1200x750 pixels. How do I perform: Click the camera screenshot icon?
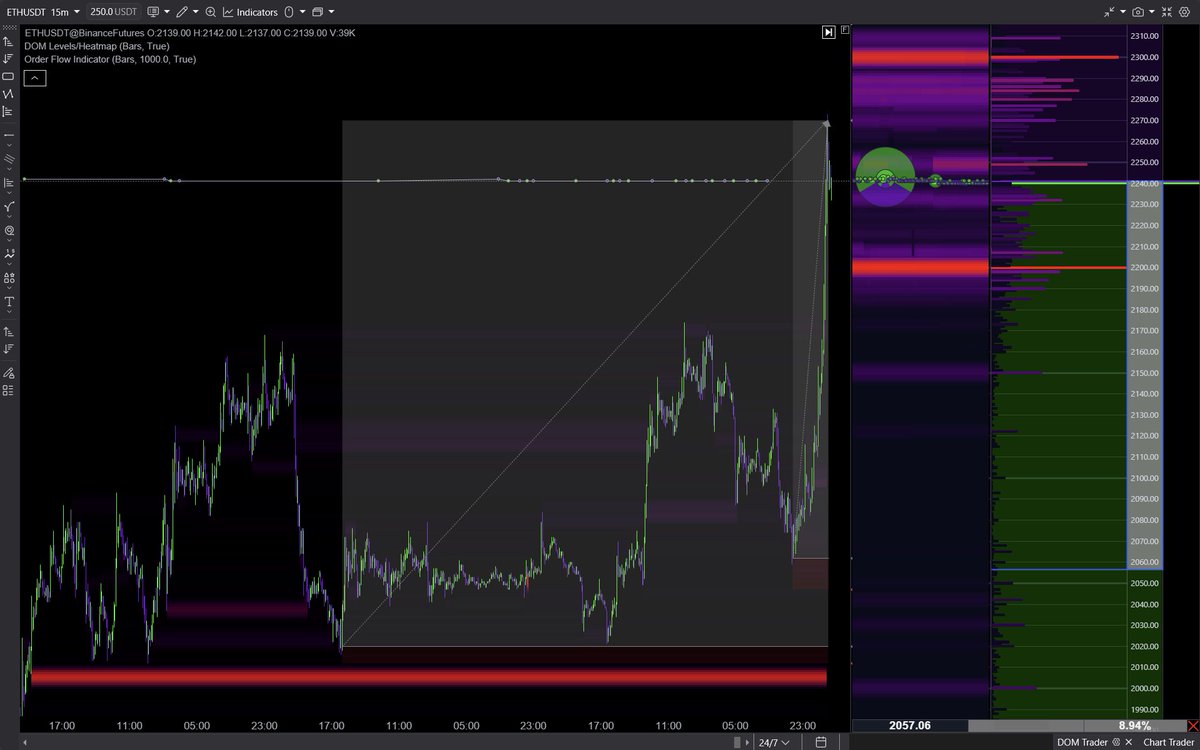(1138, 12)
